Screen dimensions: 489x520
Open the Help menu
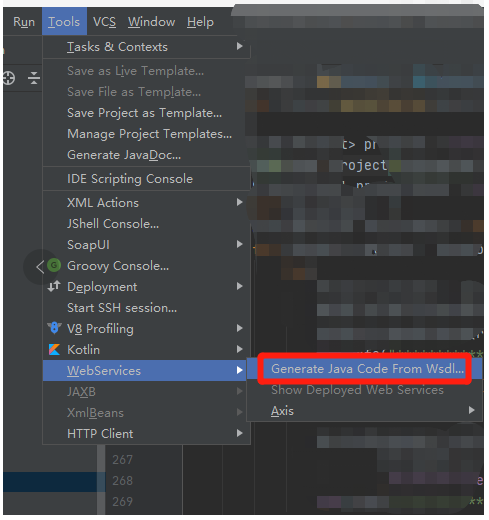[x=200, y=22]
